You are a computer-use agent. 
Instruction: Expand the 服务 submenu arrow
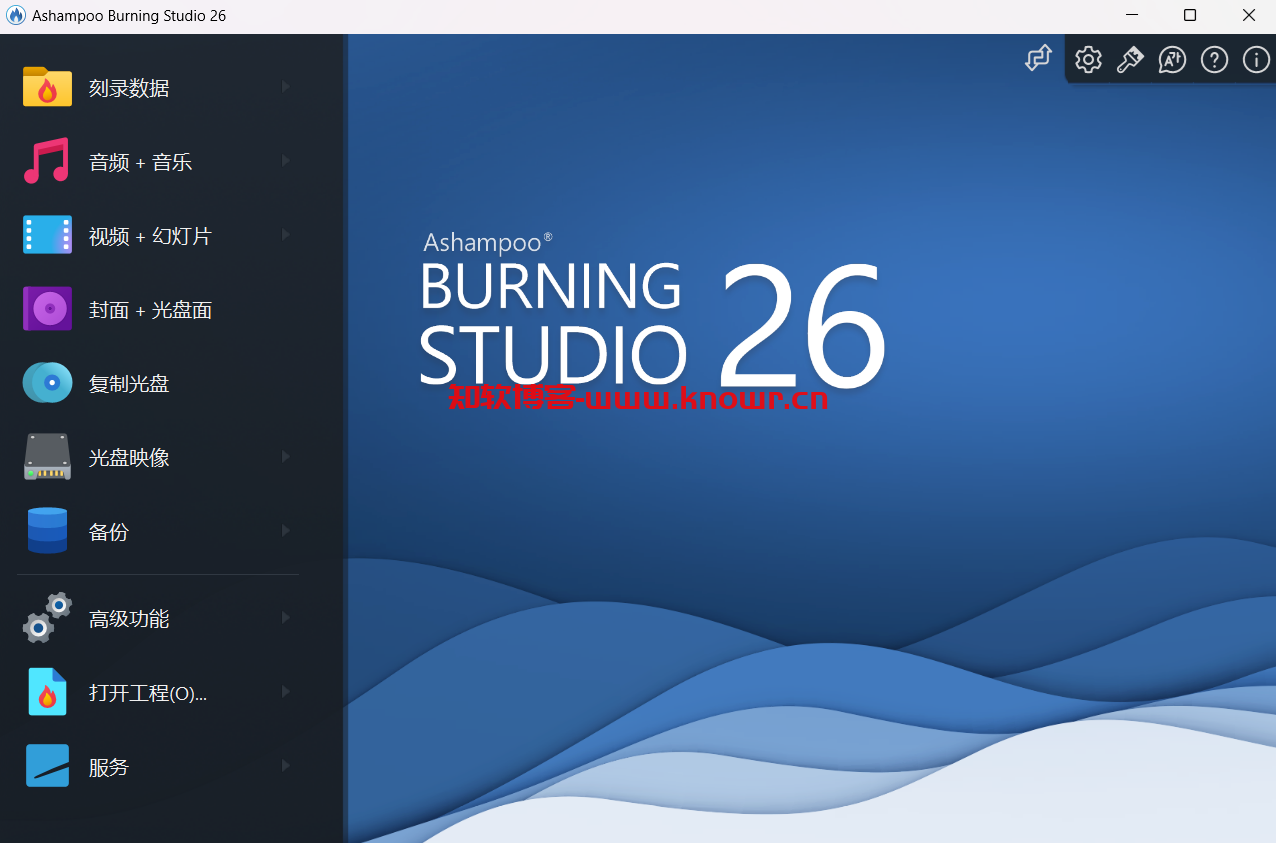pos(285,766)
